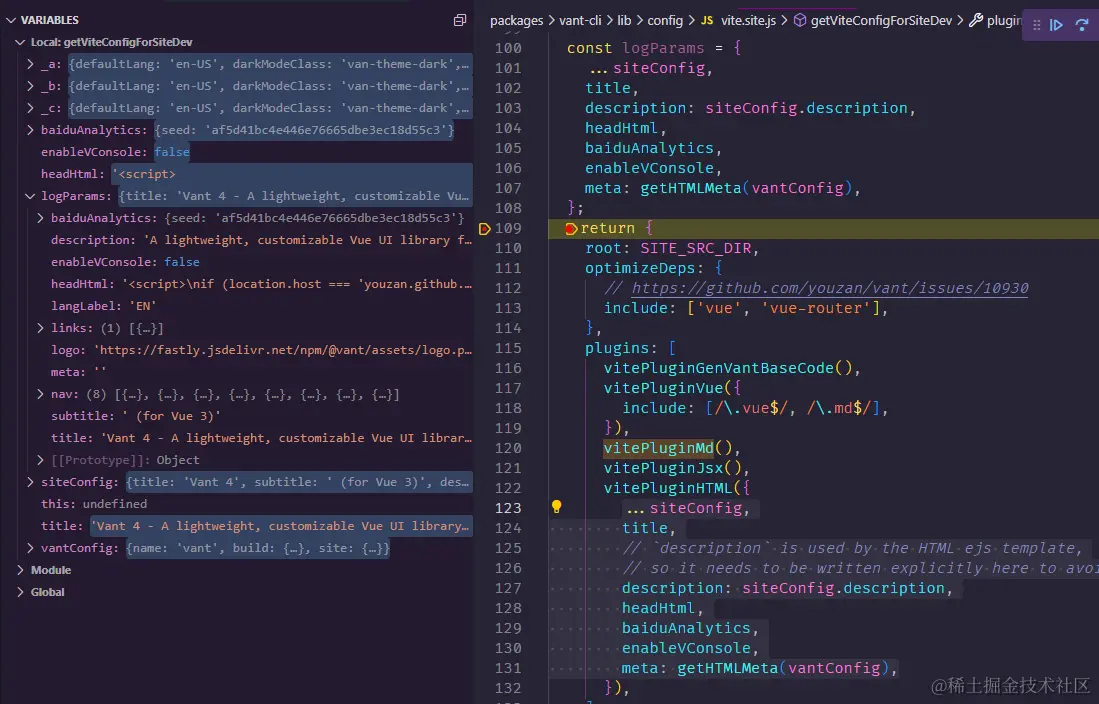Viewport: 1099px width, 704px height.
Task: Click the debug Continue button
Action: pyautogui.click(x=1056, y=25)
